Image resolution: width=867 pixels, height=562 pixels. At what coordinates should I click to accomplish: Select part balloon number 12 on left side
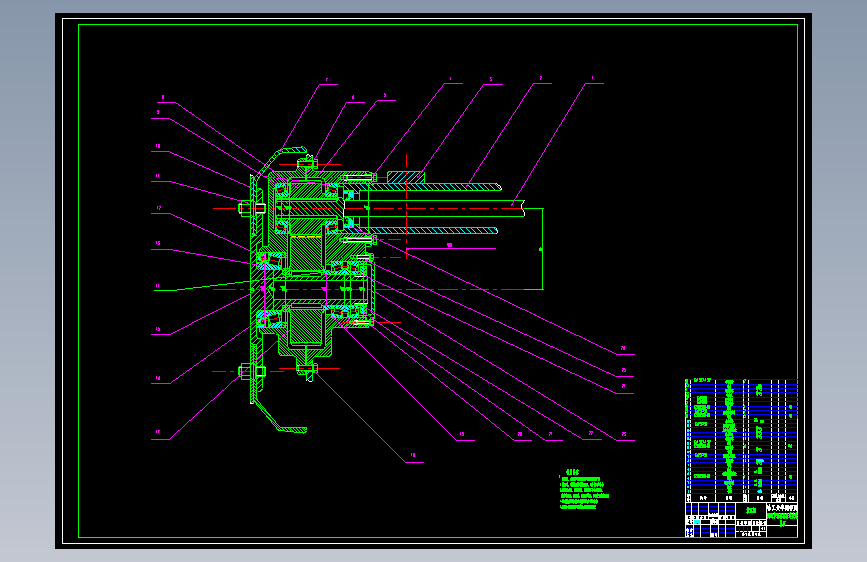(159, 208)
